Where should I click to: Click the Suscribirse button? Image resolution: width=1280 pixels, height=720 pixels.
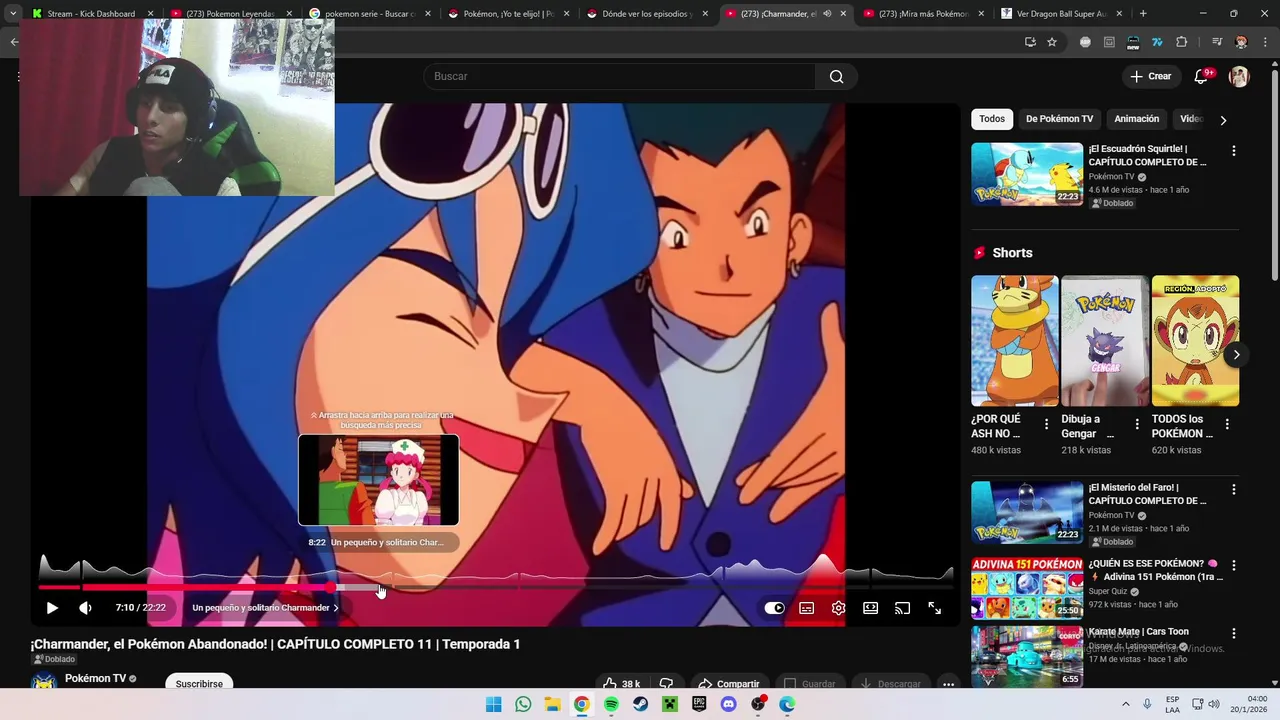tap(199, 683)
